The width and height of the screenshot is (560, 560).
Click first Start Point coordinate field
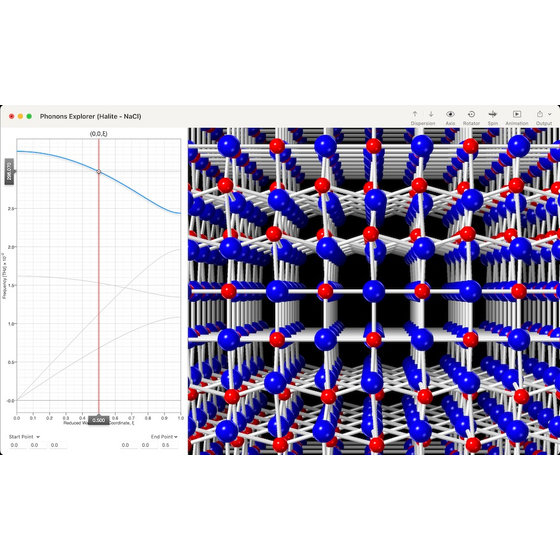click(18, 445)
